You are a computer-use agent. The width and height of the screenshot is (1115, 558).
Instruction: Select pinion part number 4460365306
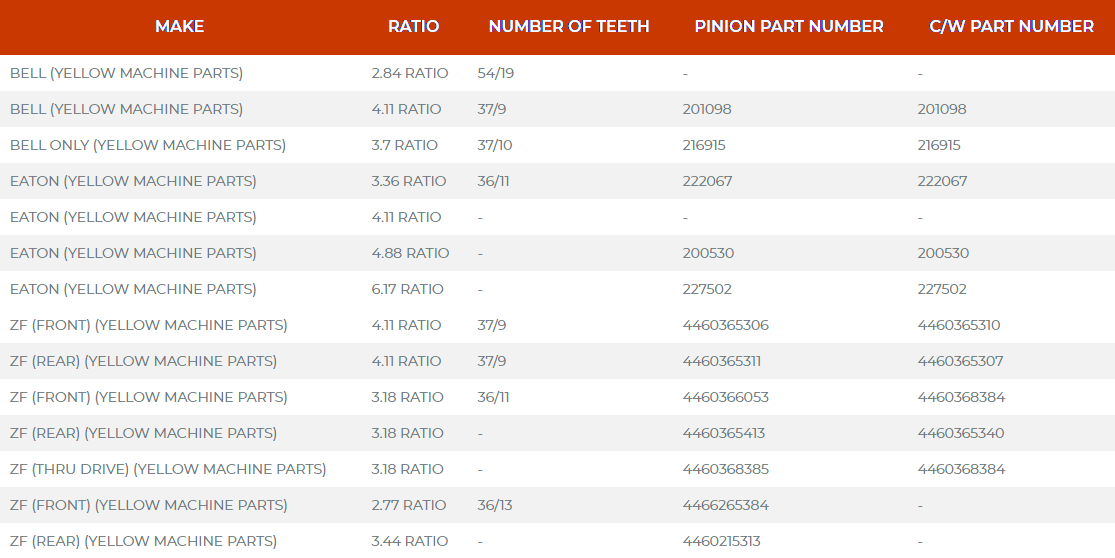coord(725,325)
